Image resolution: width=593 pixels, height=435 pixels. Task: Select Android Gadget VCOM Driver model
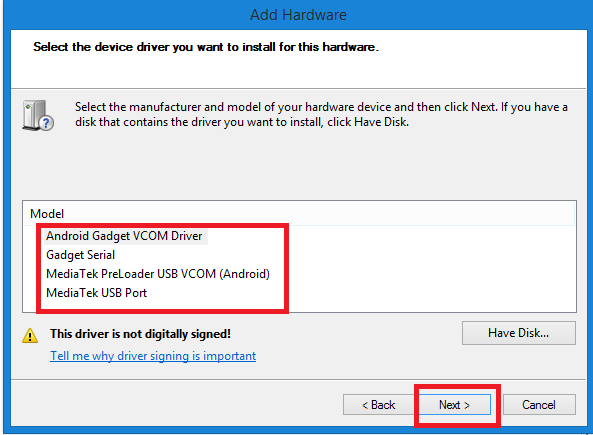click(124, 236)
